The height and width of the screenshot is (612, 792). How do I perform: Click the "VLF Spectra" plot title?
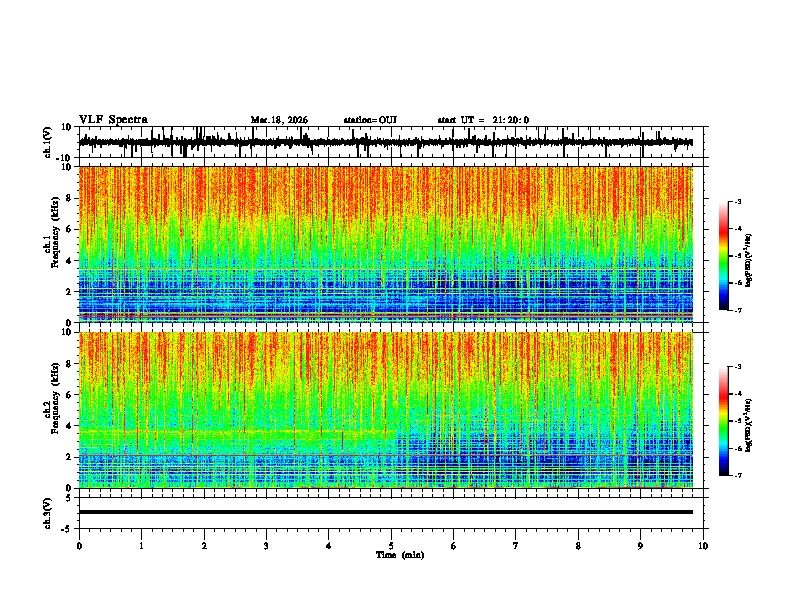(x=113, y=120)
